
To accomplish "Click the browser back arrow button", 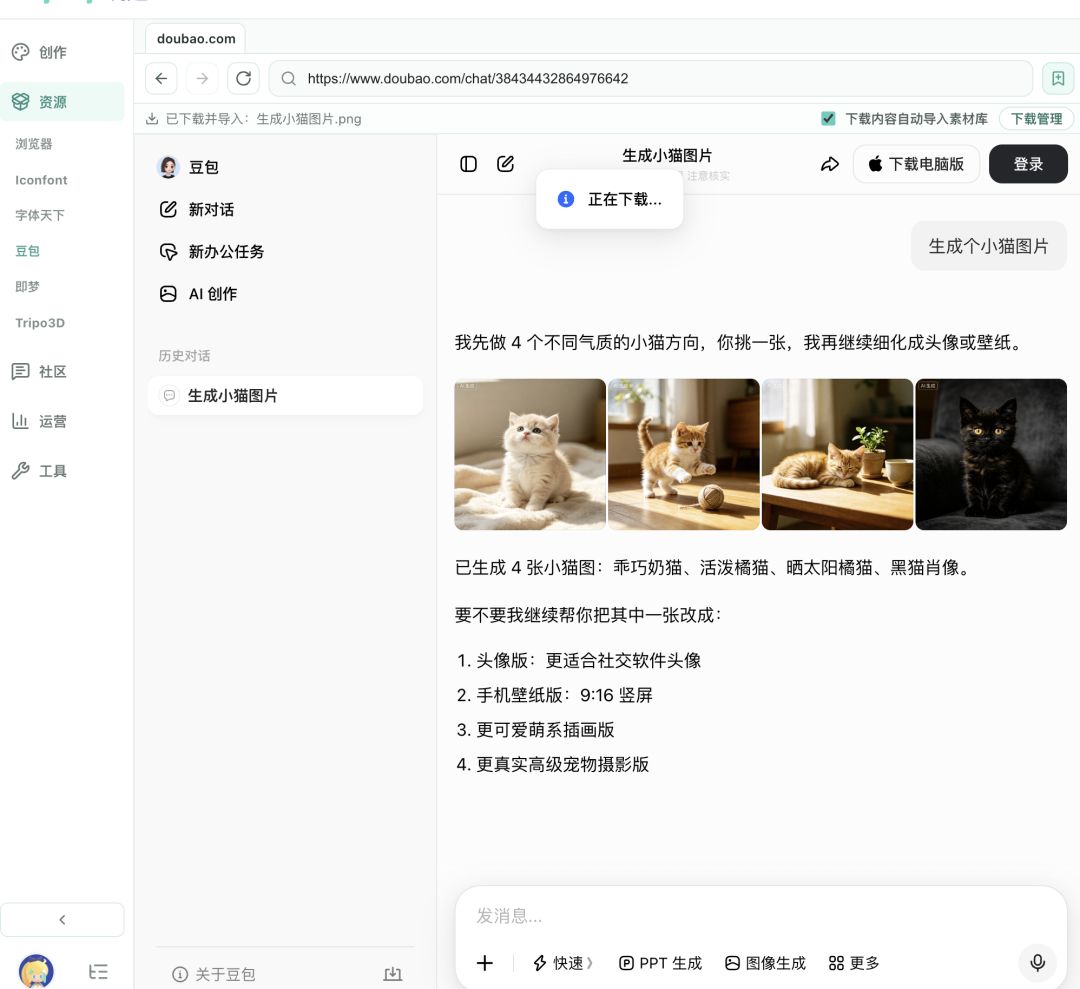I will [x=161, y=79].
